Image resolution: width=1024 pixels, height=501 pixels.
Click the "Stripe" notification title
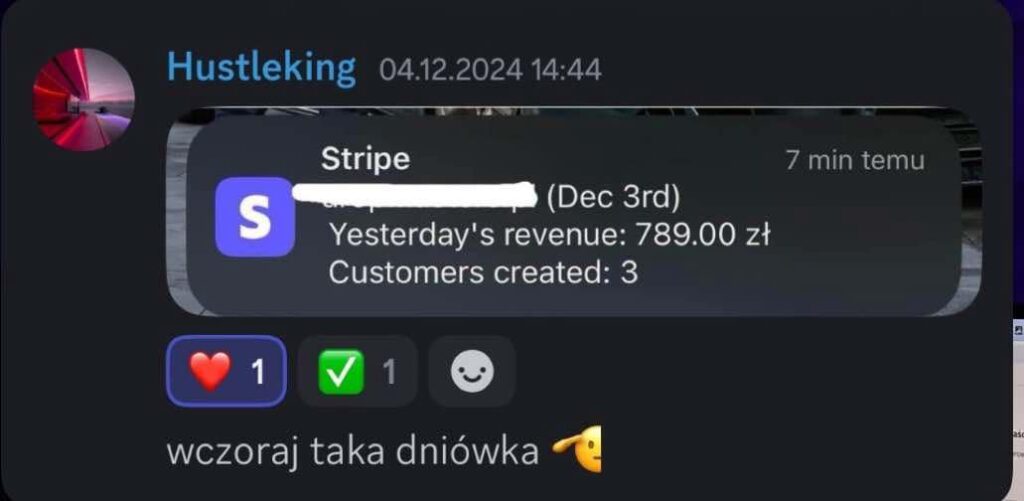pyautogui.click(x=366, y=159)
